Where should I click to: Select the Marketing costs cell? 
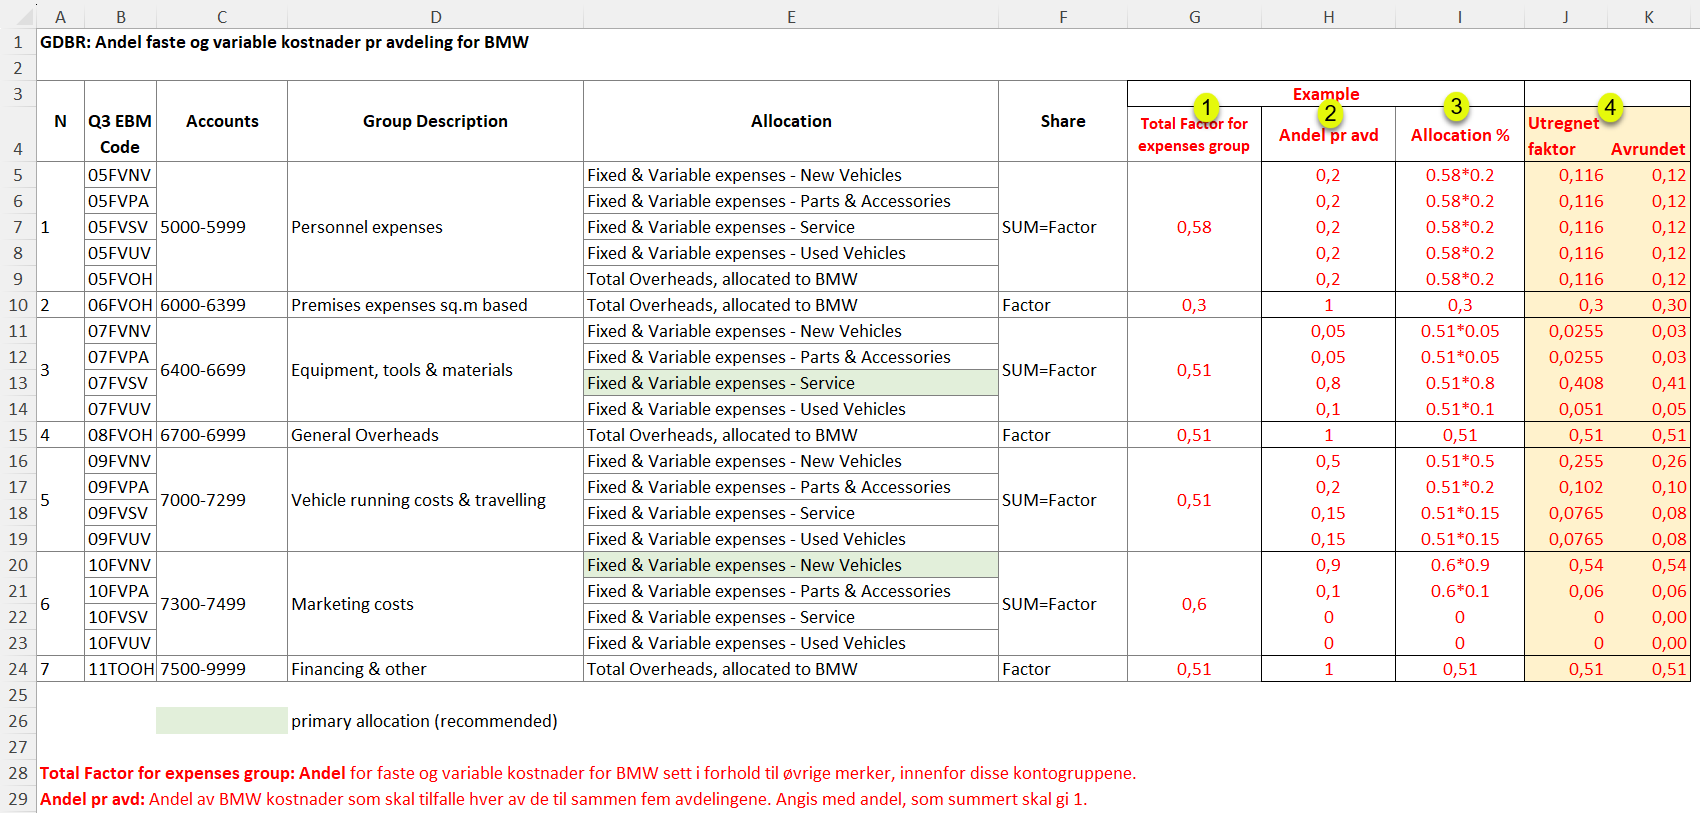[435, 604]
